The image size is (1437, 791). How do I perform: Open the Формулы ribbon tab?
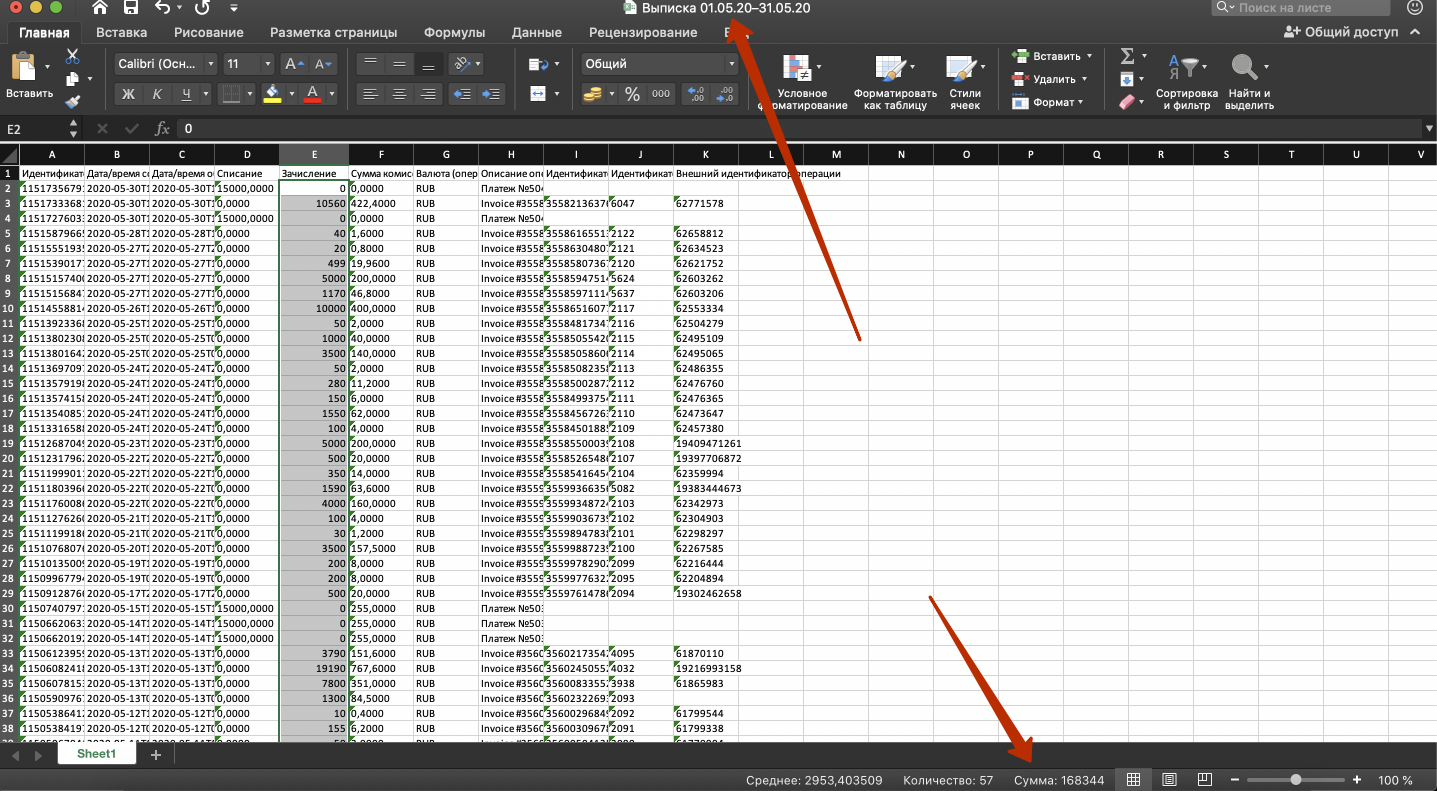click(x=455, y=32)
